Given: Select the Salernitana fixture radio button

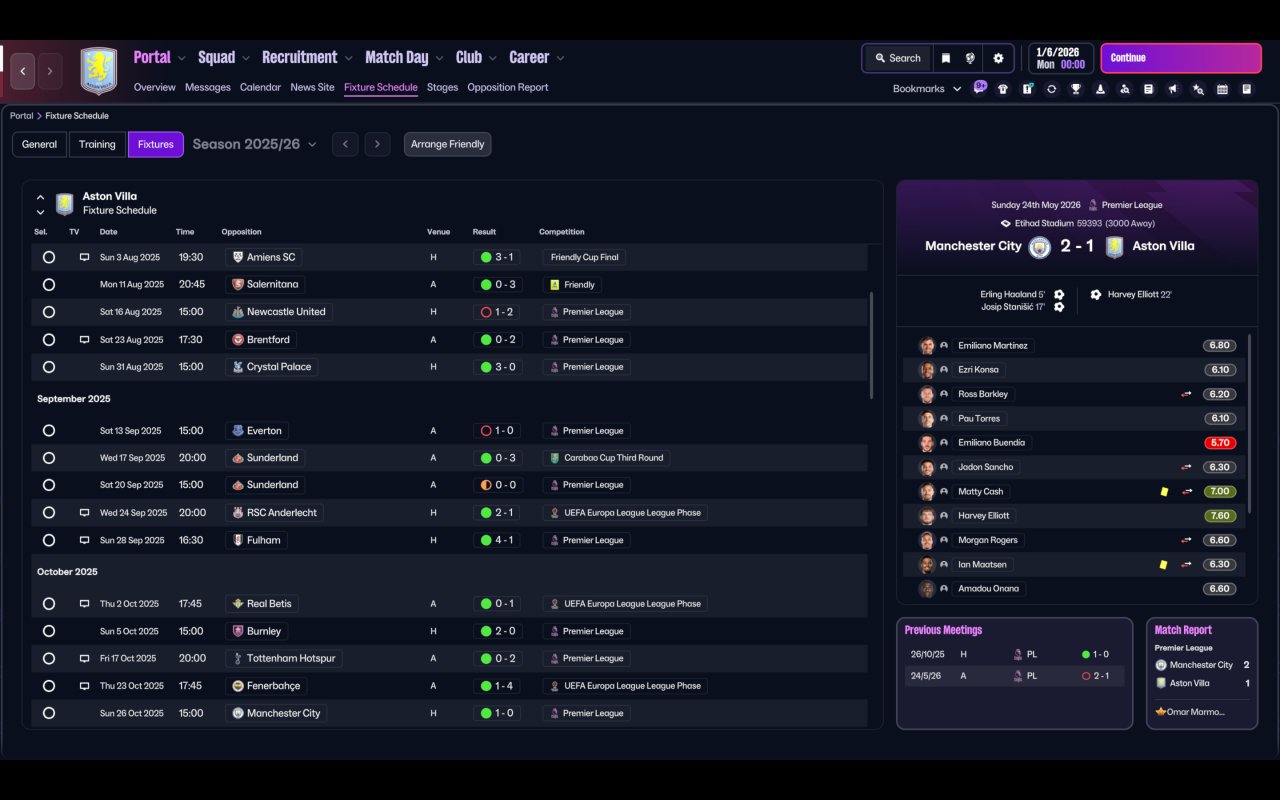Looking at the screenshot, I should [48, 285].
